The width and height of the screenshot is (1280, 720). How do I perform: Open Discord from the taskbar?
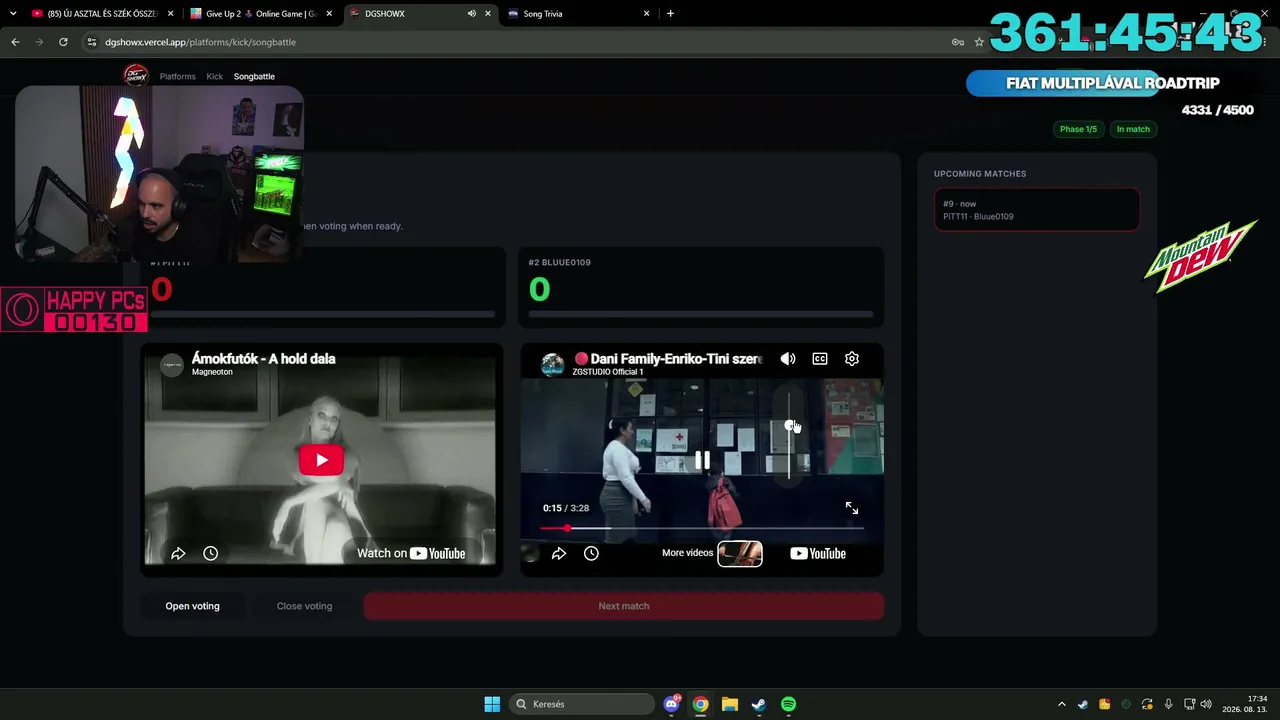tap(672, 704)
